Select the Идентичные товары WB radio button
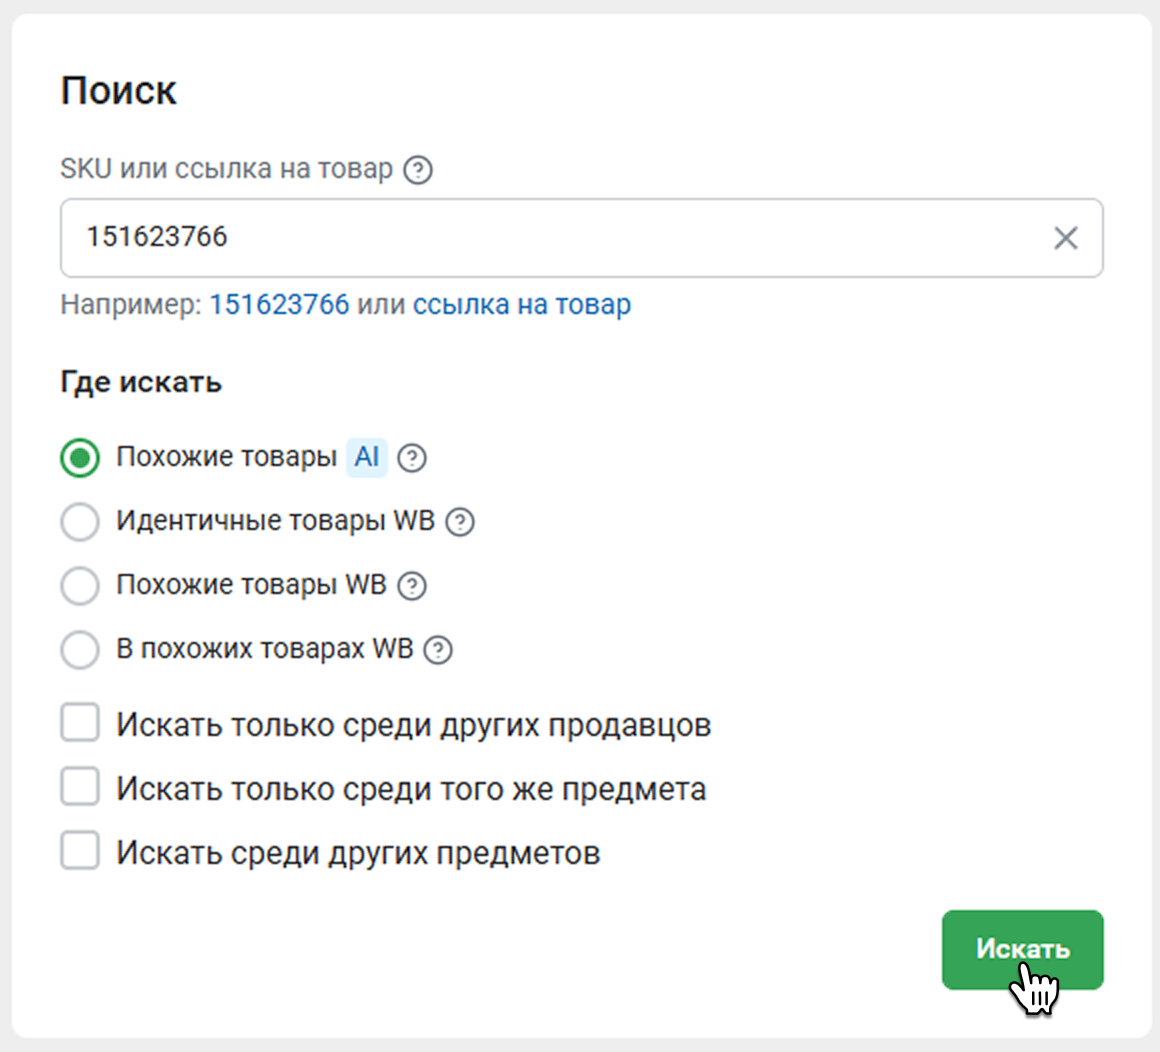 coord(80,522)
